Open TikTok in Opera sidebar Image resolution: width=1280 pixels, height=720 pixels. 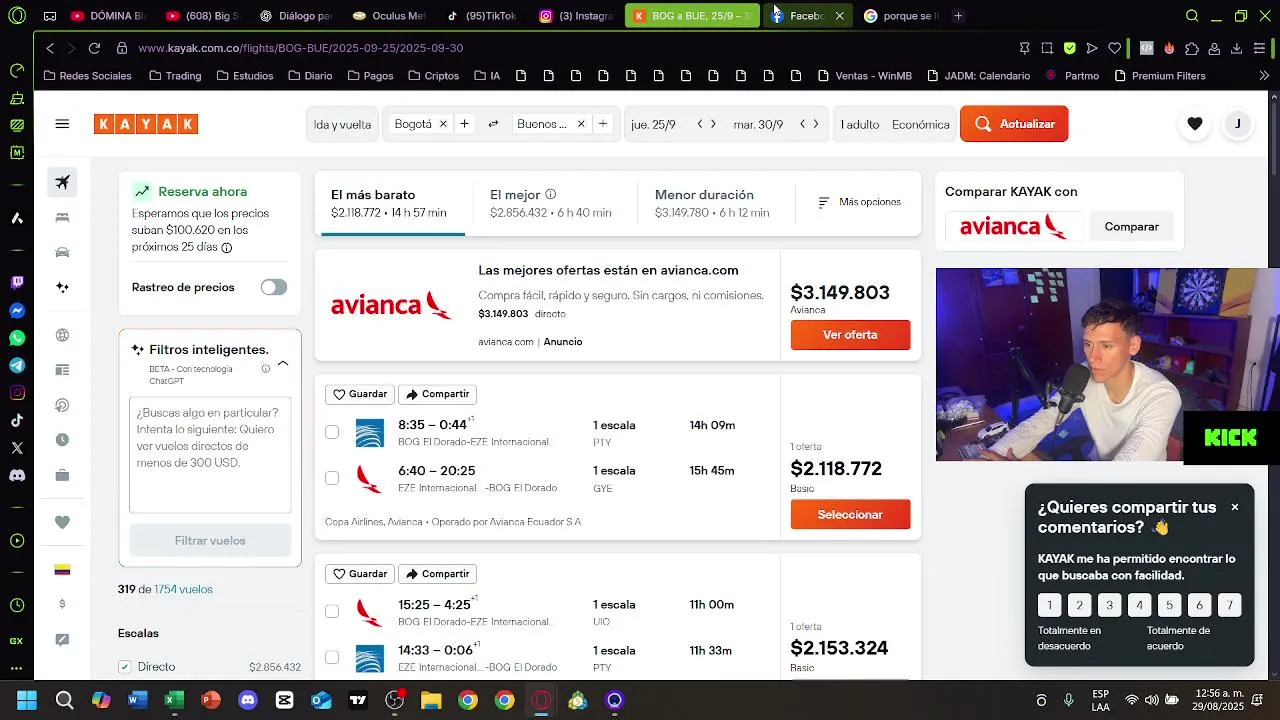pyautogui.click(x=17, y=420)
